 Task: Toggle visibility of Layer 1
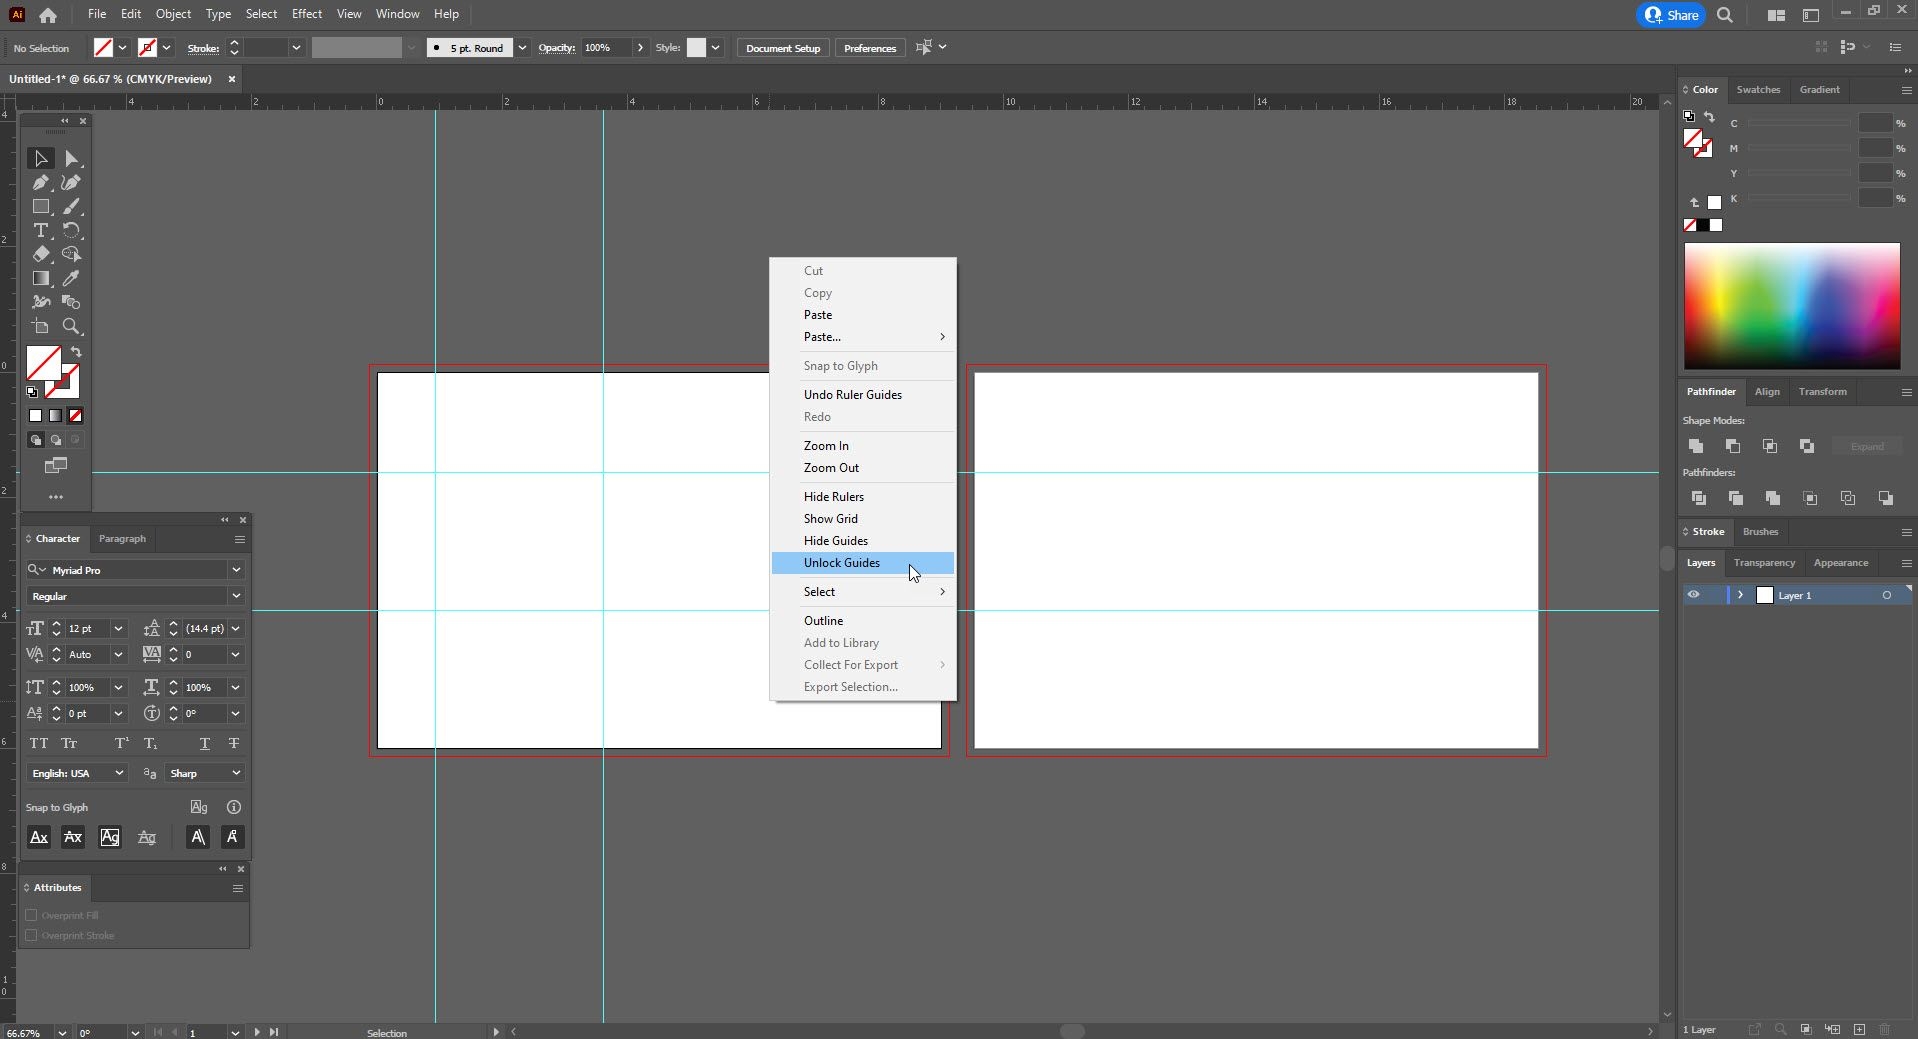point(1693,595)
